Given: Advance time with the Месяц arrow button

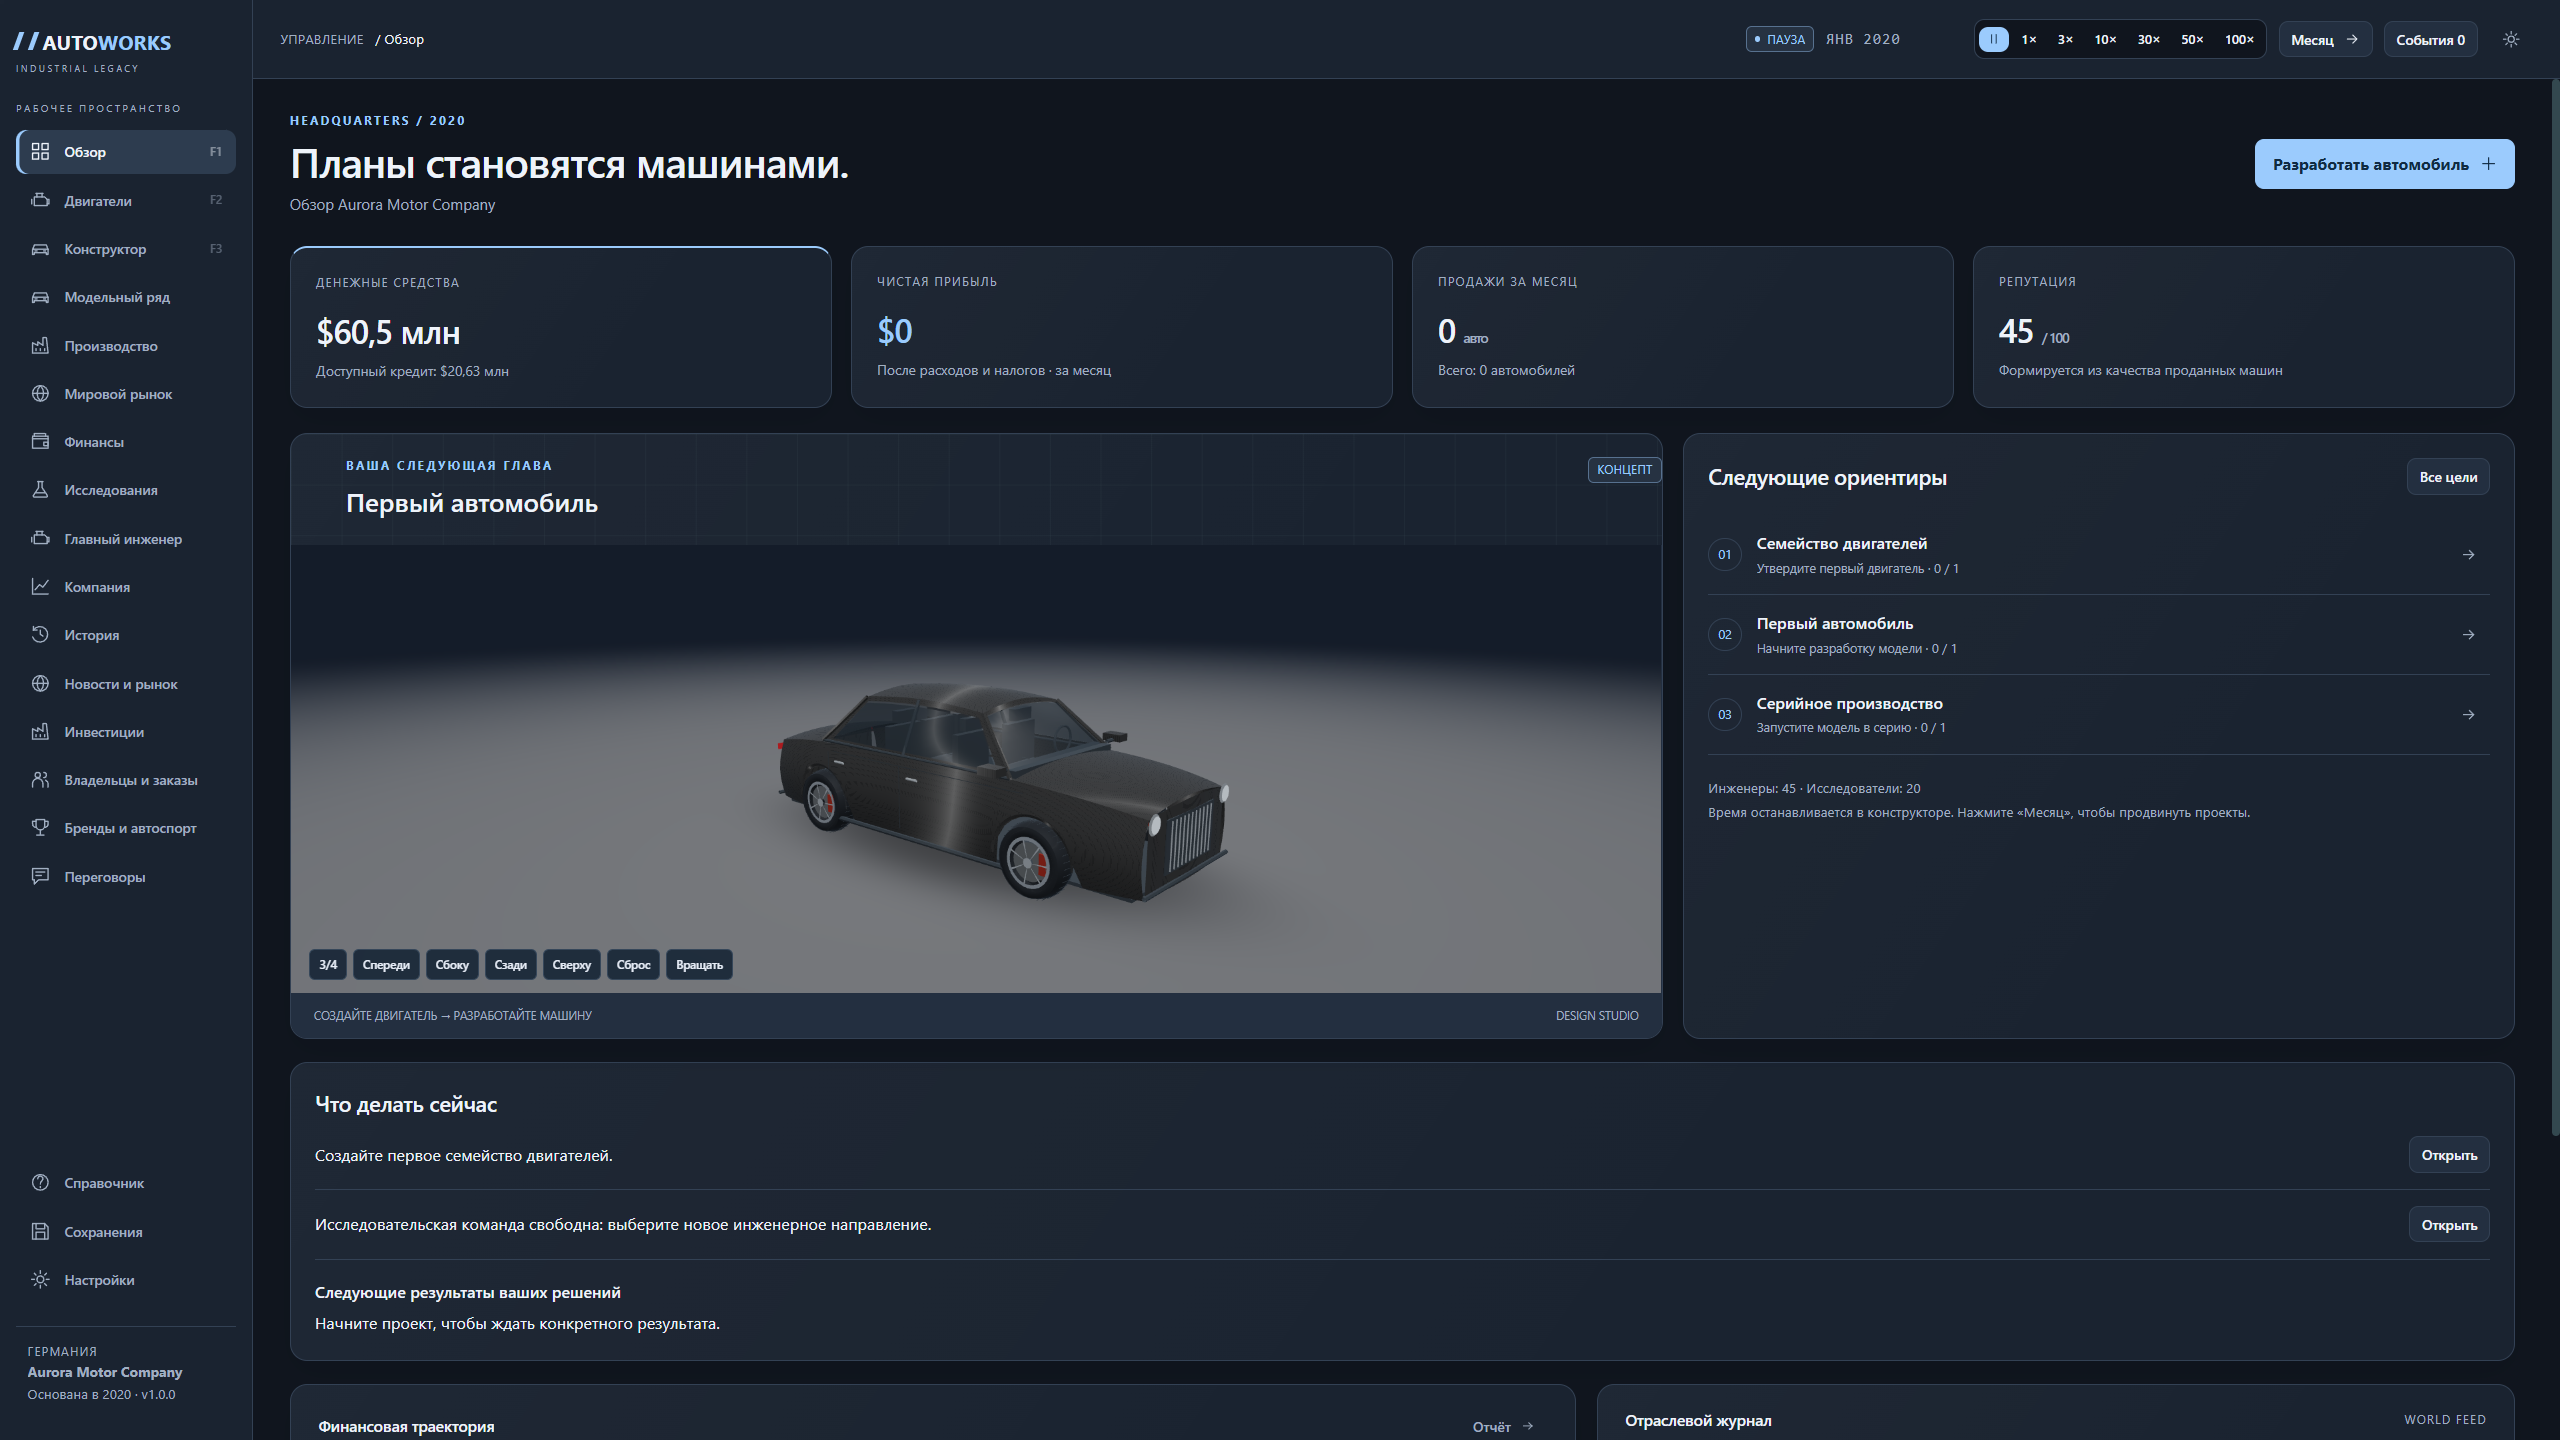Looking at the screenshot, I should 2325,40.
